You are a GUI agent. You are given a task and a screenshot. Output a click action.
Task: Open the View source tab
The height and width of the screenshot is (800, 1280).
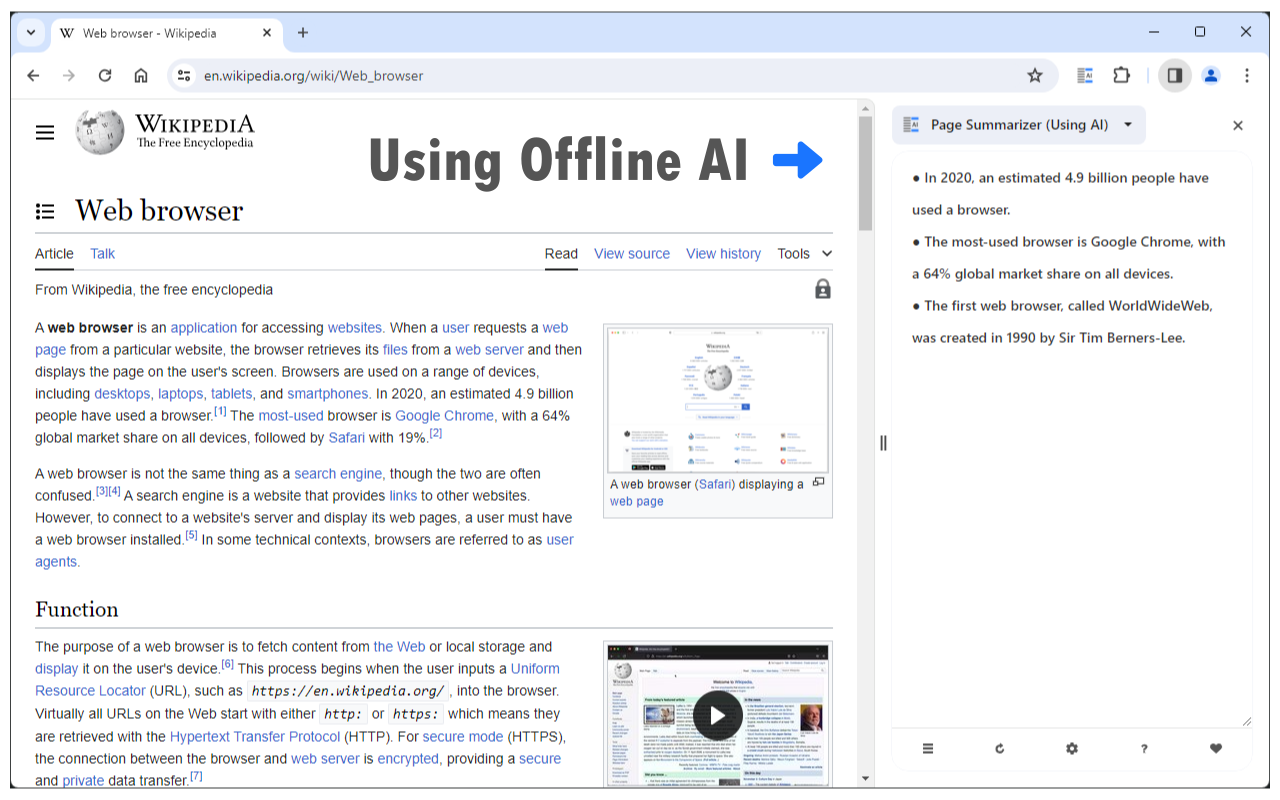pos(632,253)
